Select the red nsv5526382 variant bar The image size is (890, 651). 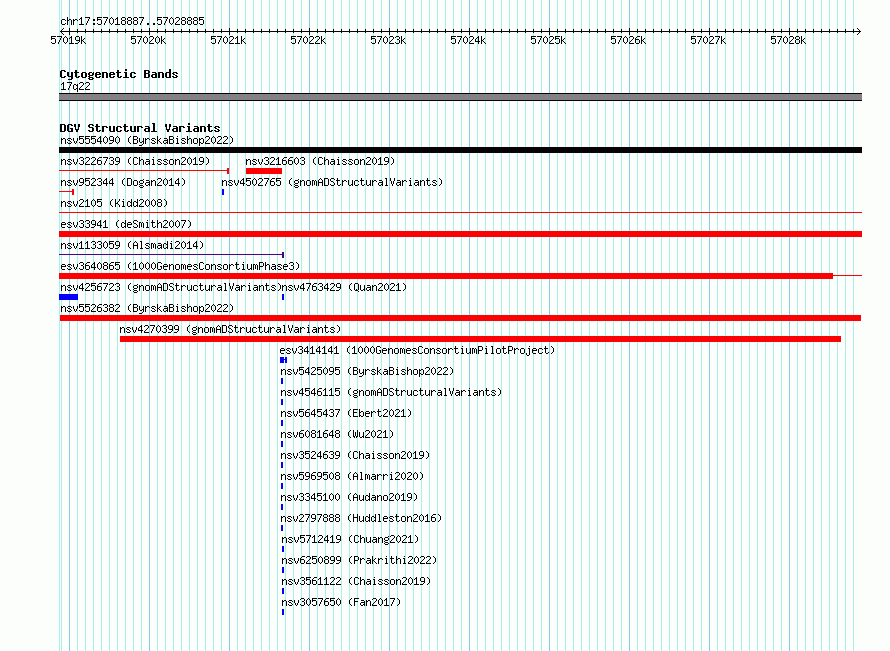460,318
